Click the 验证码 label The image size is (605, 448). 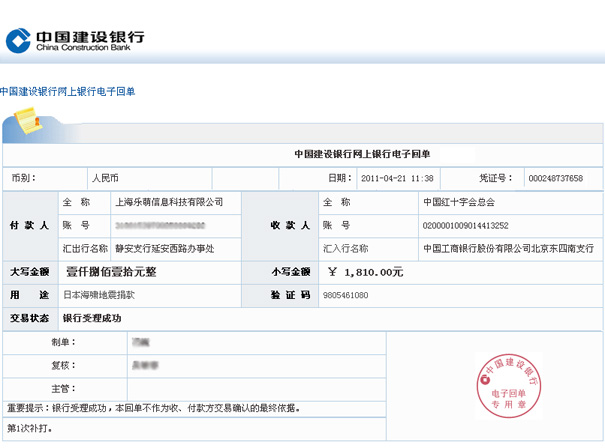click(x=291, y=295)
